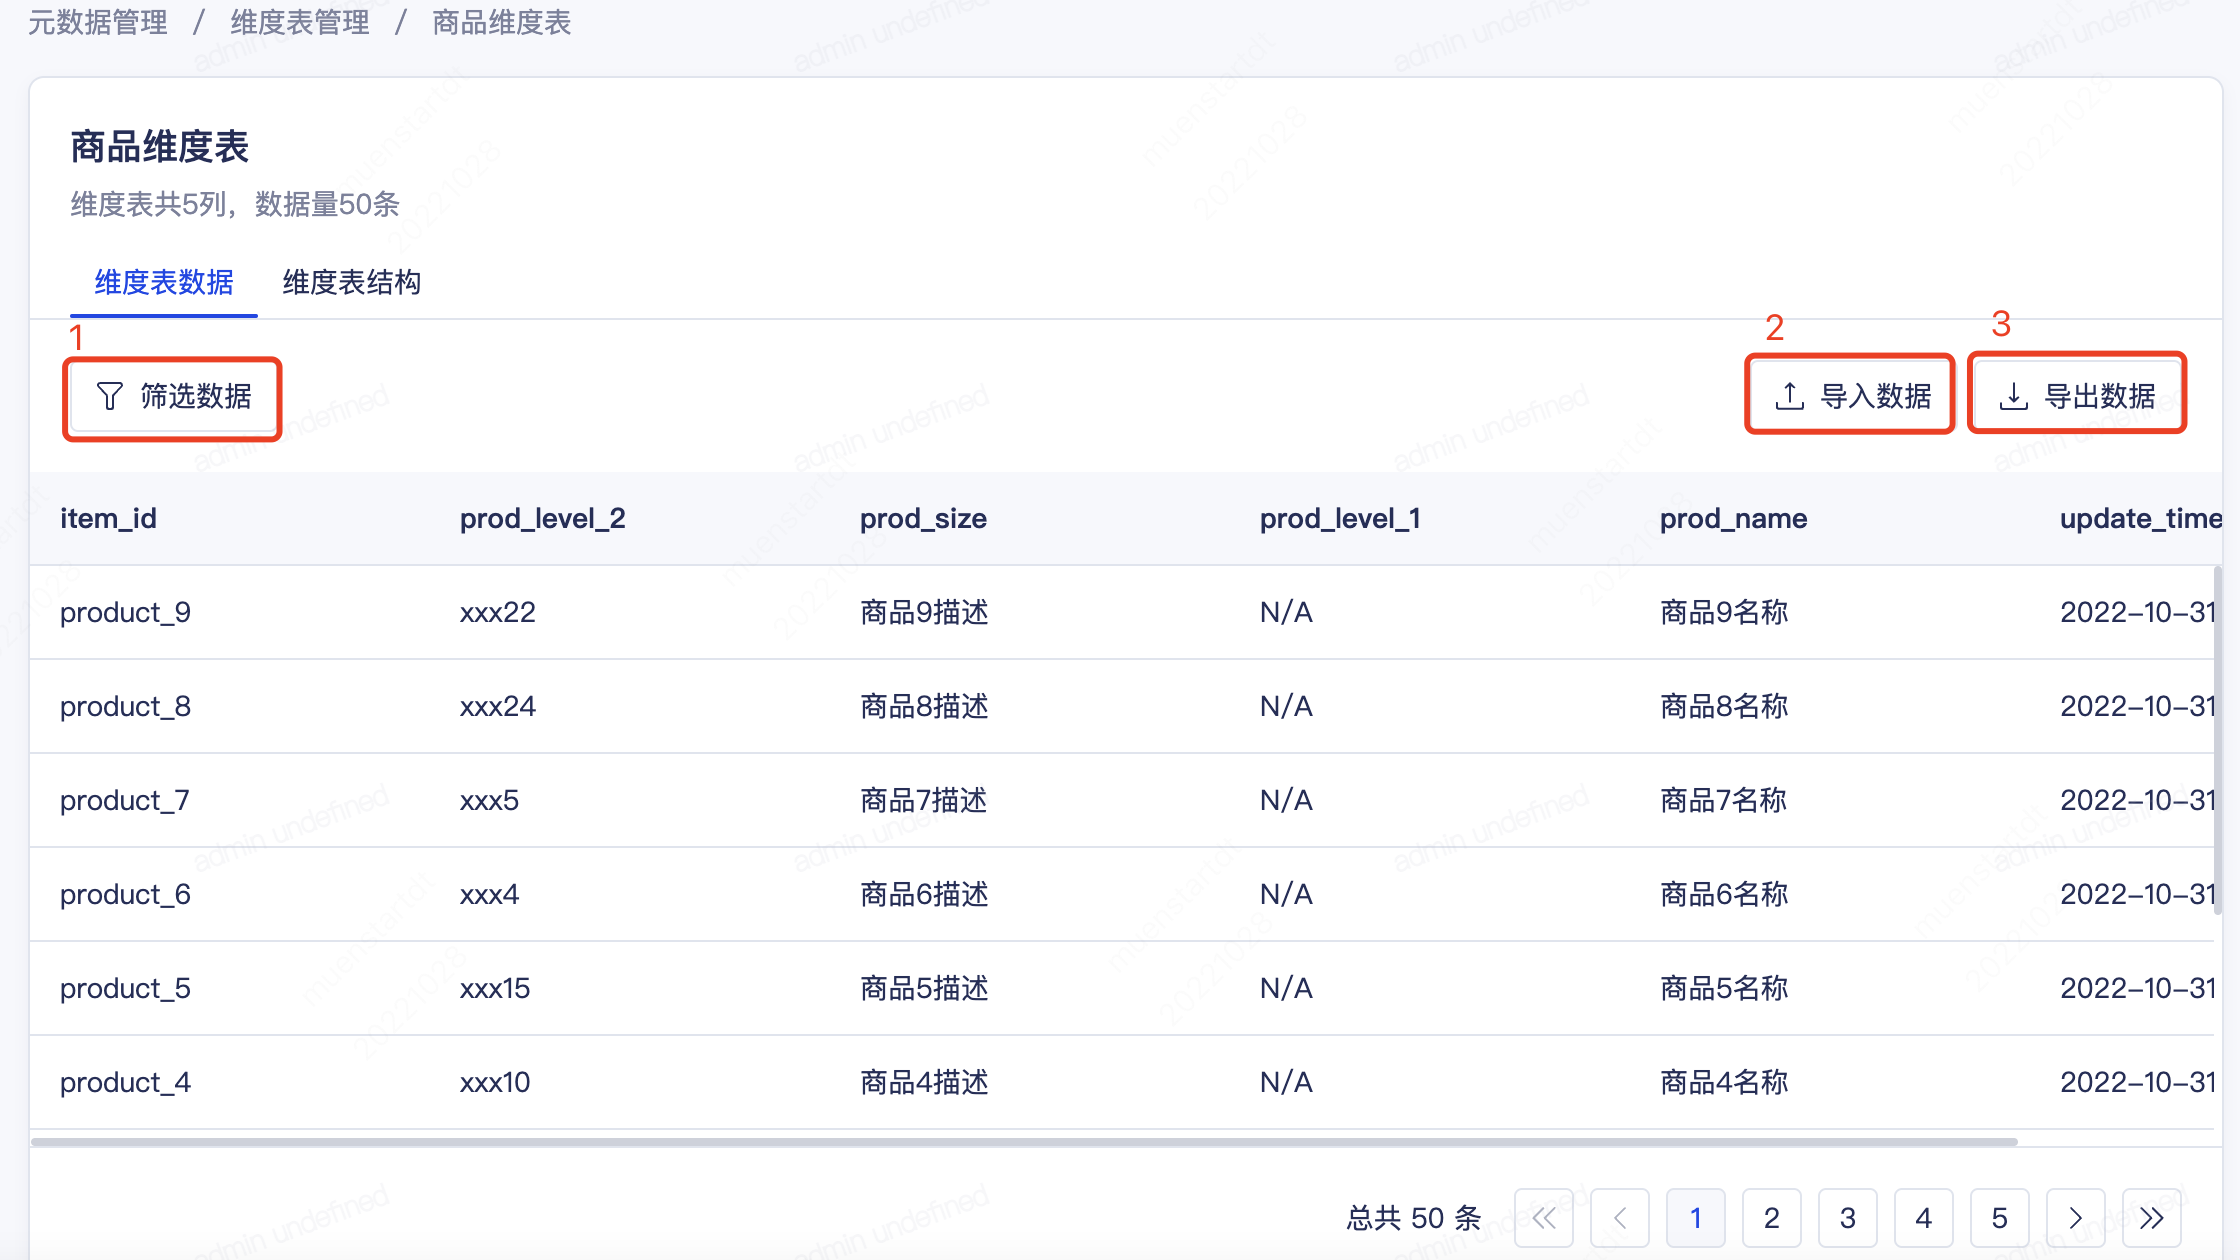Click the horizontal table scrollbar
Viewport: 2240px width, 1260px height.
1024,1141
